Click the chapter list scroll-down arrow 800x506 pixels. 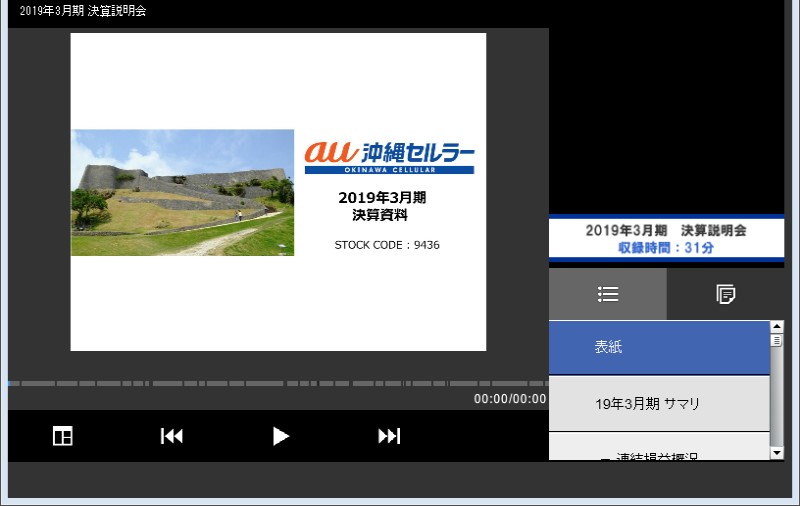(x=777, y=453)
